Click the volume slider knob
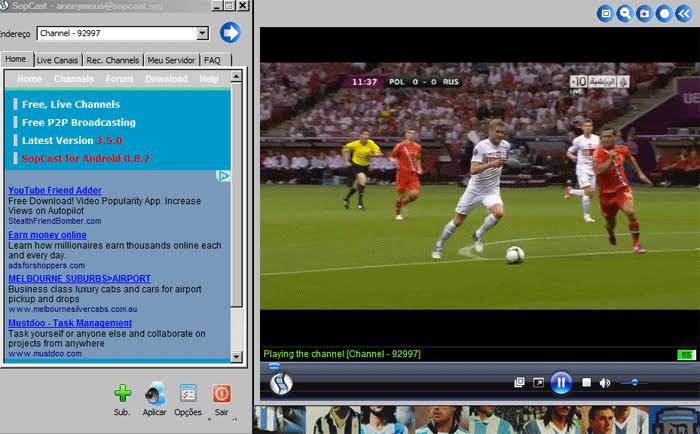The image size is (700, 434). pyautogui.click(x=634, y=382)
